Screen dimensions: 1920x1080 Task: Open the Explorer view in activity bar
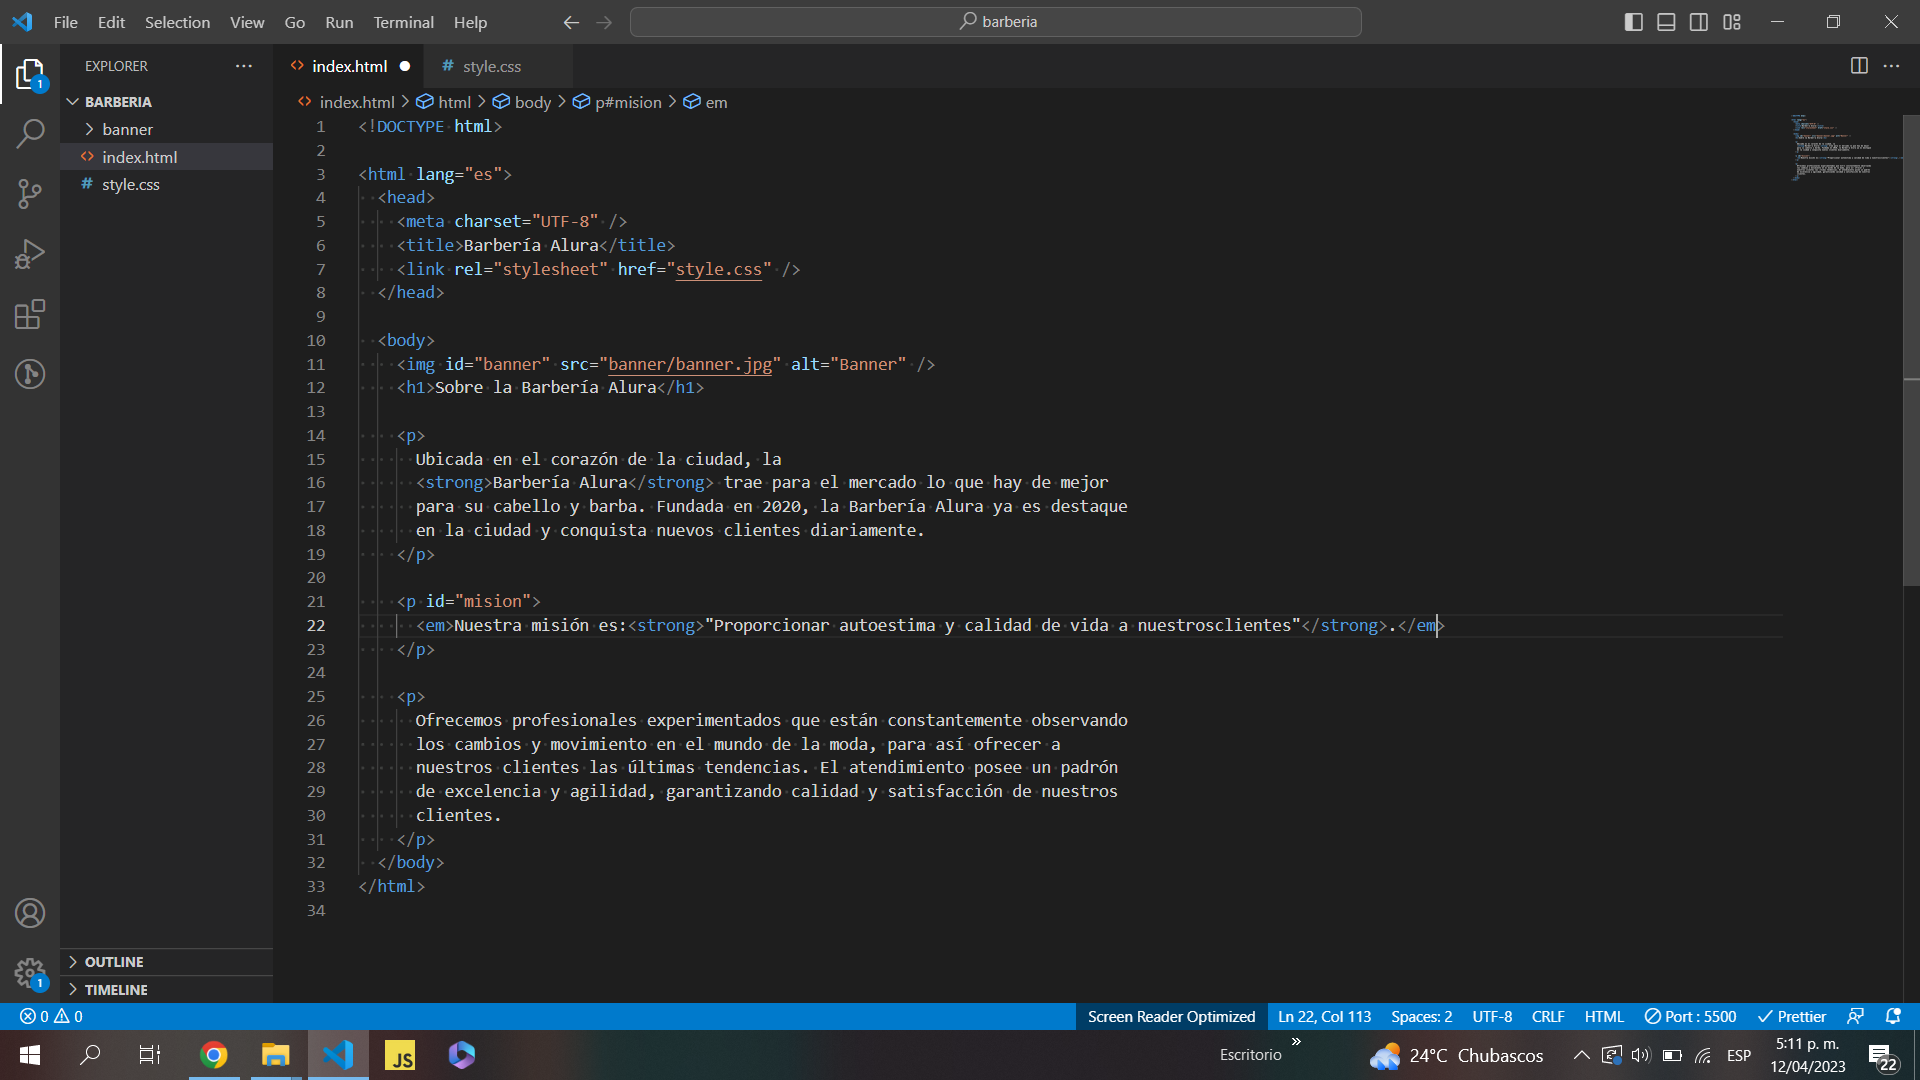30,75
